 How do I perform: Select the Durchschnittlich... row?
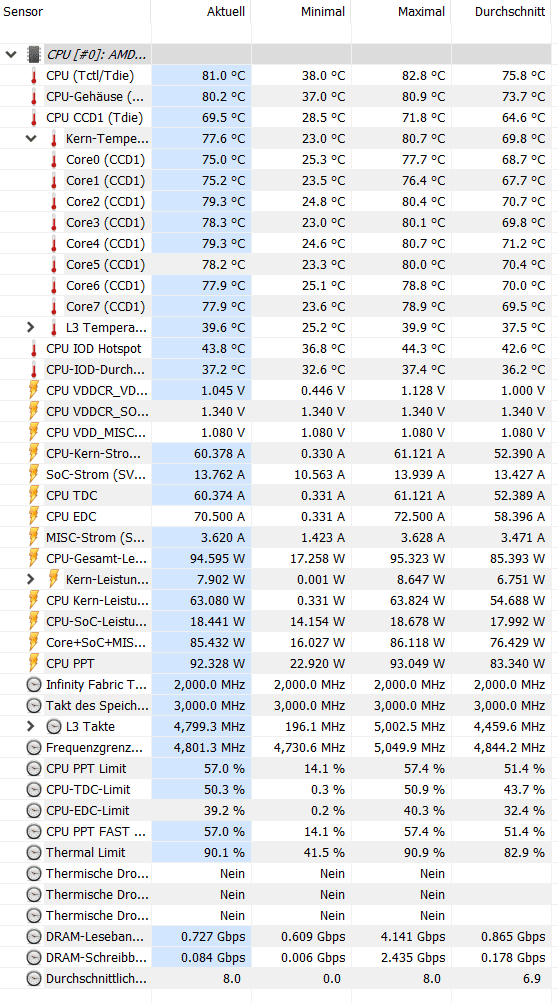pyautogui.click(x=275, y=979)
